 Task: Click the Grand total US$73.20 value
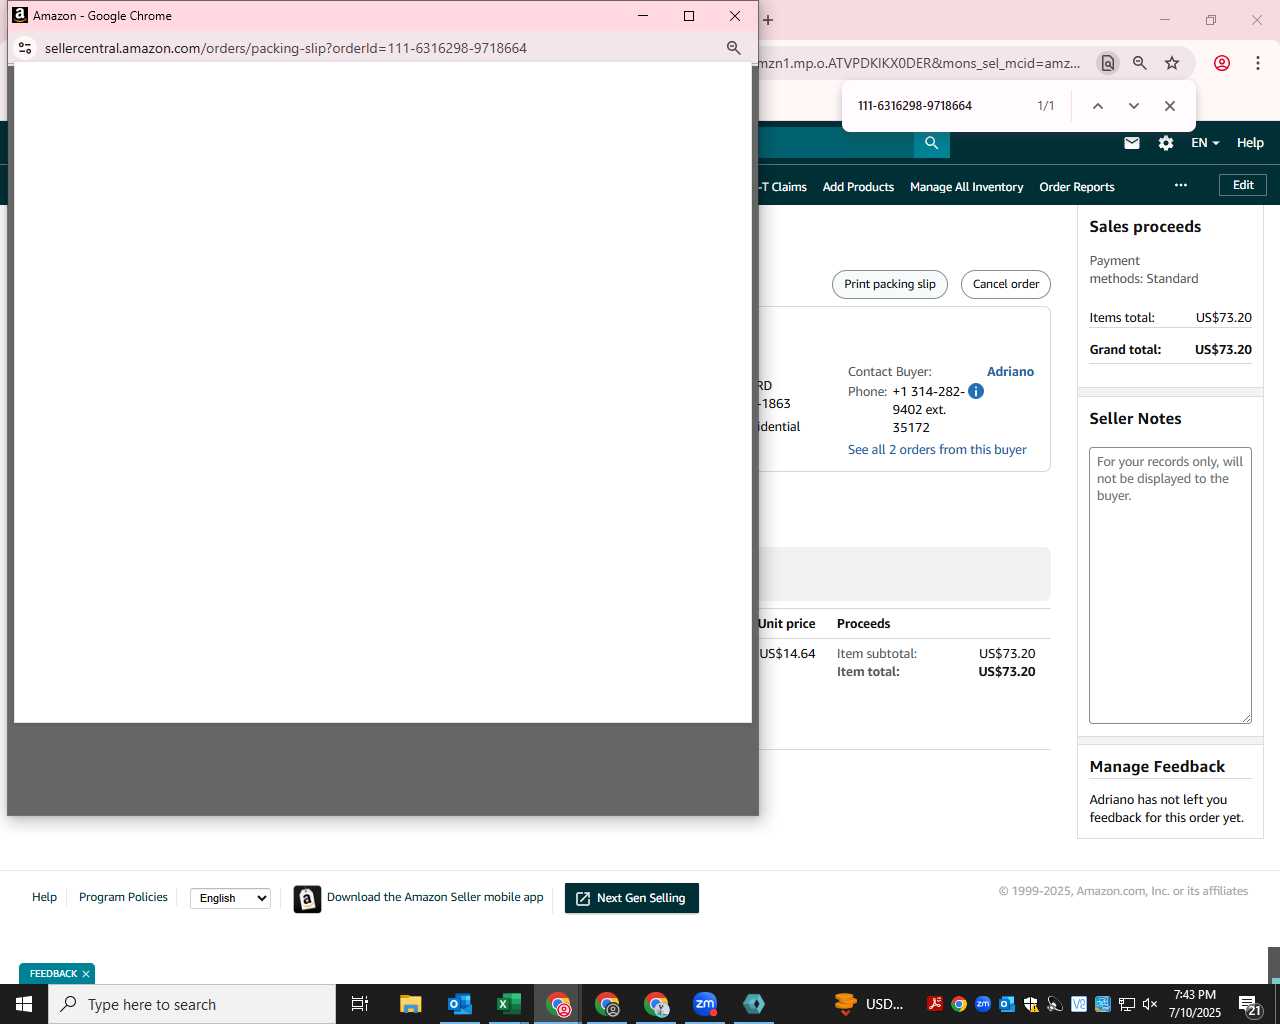click(1223, 349)
